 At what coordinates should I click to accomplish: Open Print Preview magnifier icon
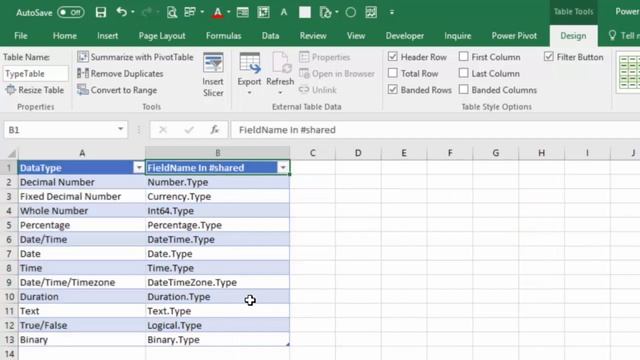pyautogui.click(x=172, y=12)
